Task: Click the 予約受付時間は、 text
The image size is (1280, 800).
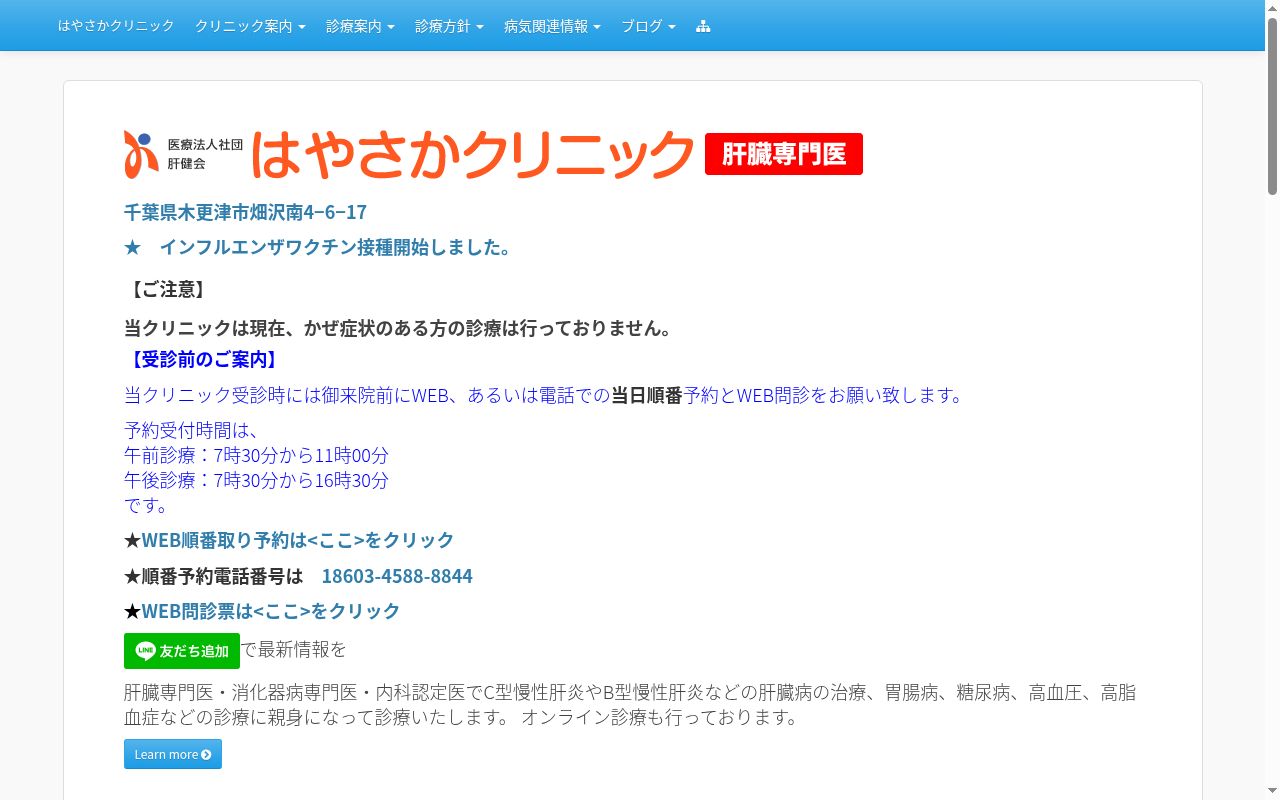Action: 192,430
